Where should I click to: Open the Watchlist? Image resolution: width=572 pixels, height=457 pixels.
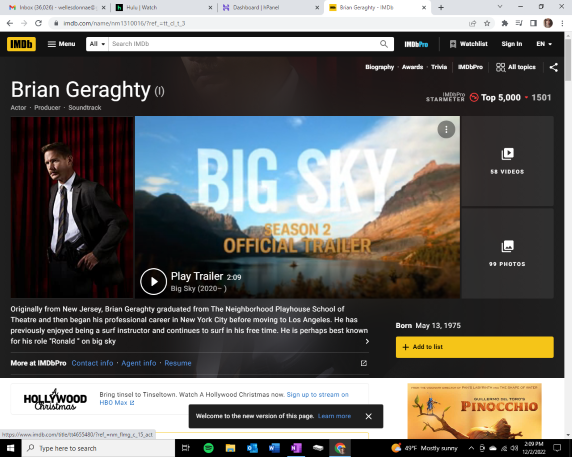(468, 44)
